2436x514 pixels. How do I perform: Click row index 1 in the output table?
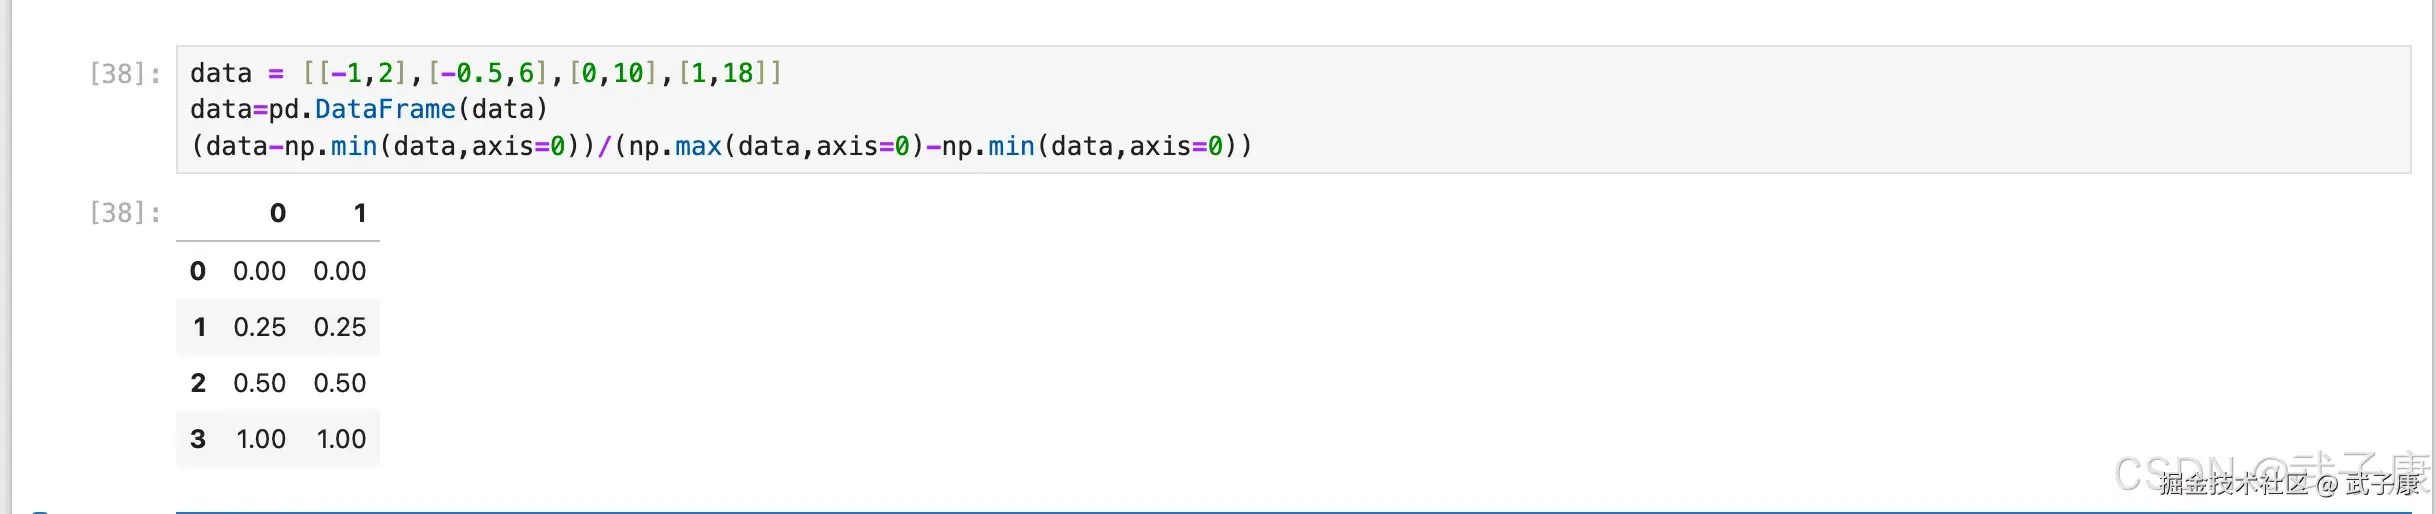[199, 327]
